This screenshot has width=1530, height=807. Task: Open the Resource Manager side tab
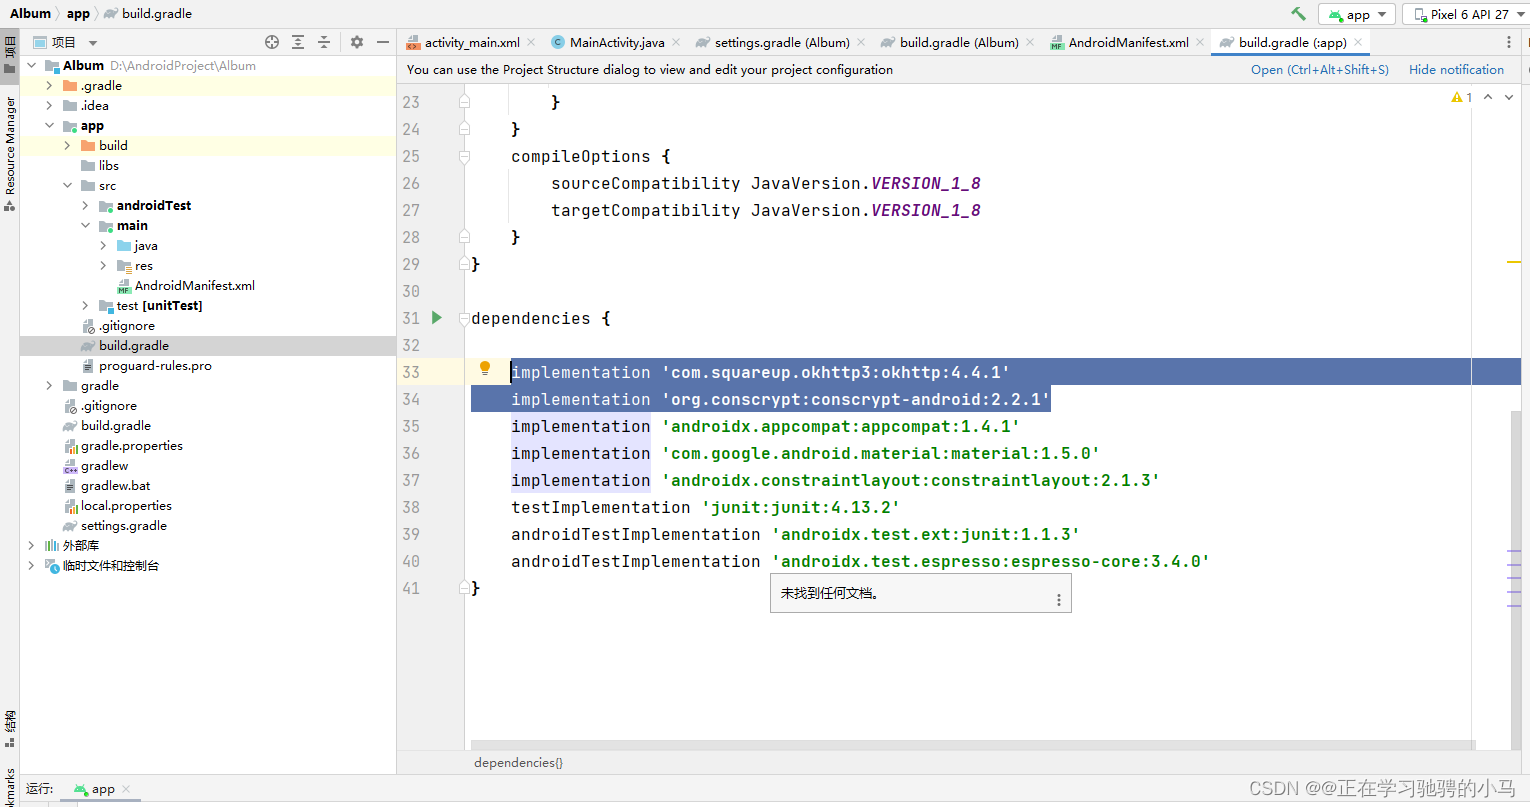coord(10,153)
